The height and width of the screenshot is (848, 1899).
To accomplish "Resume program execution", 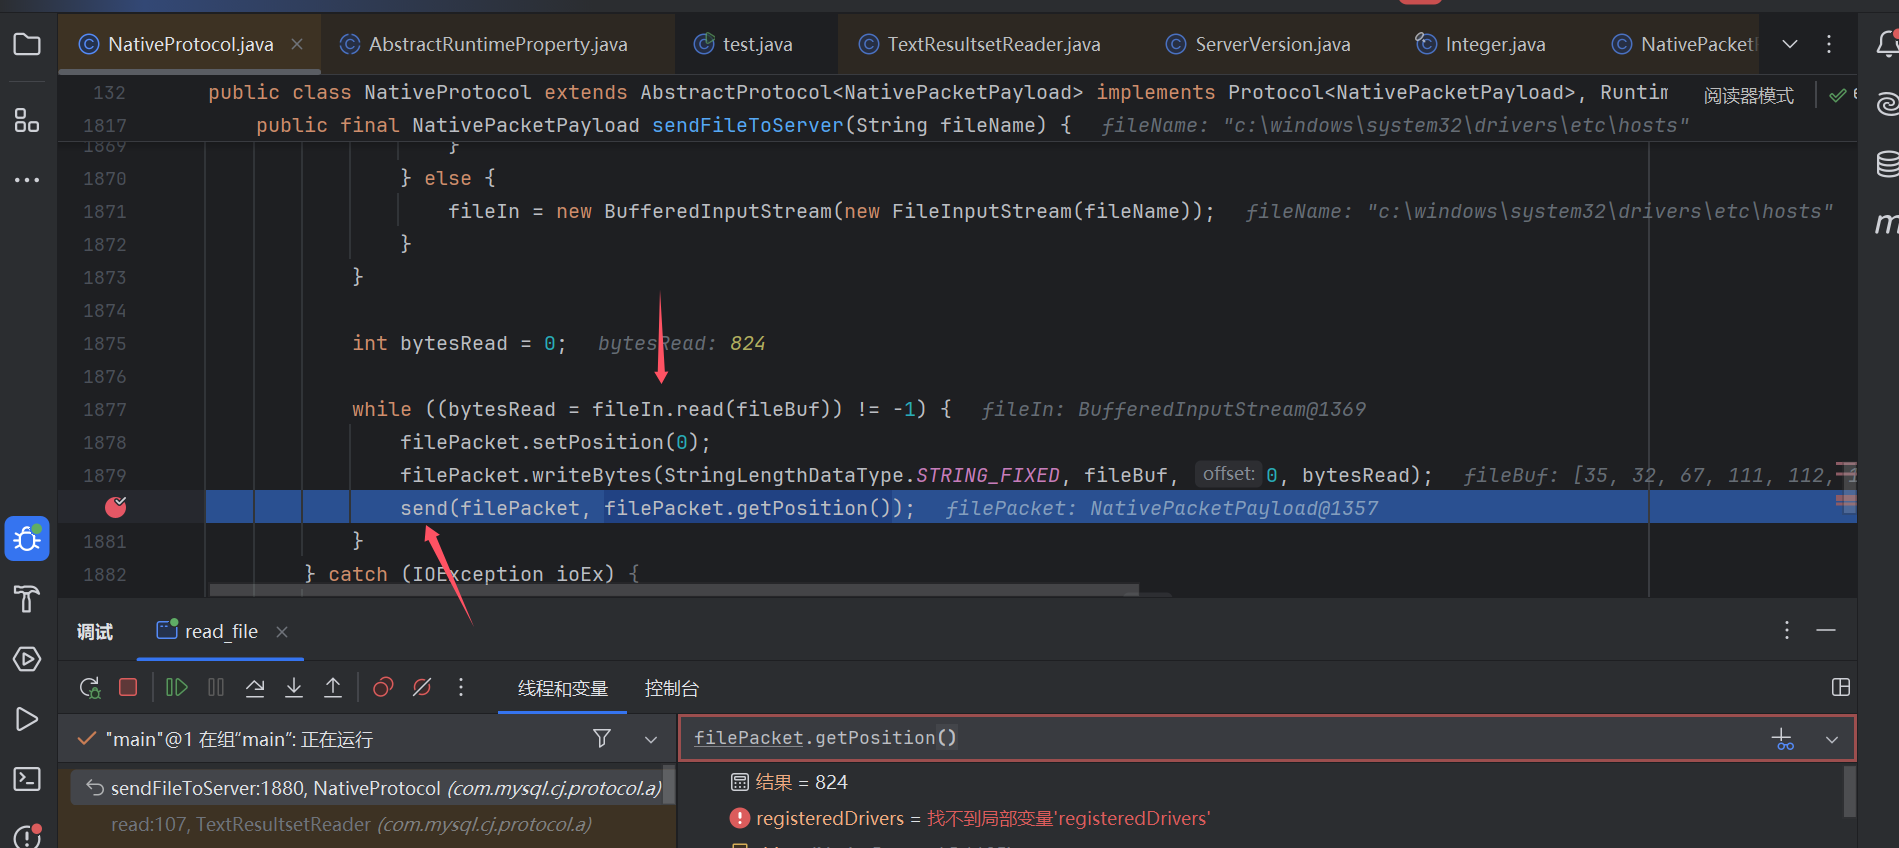I will tap(177, 687).
